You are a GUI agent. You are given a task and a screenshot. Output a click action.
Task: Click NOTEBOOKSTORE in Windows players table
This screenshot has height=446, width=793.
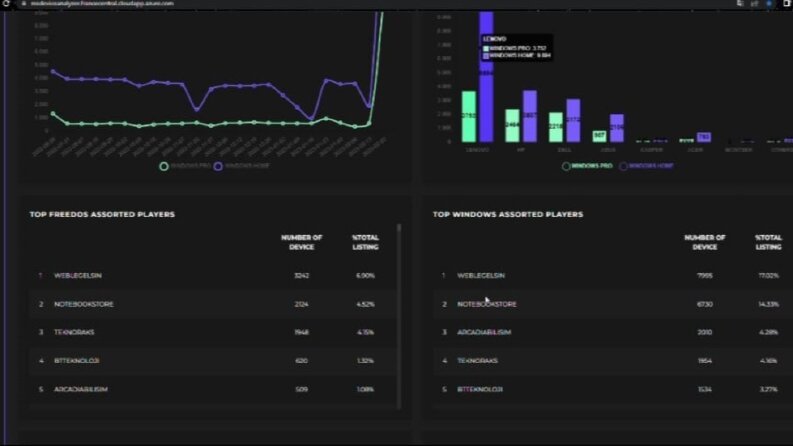487,304
